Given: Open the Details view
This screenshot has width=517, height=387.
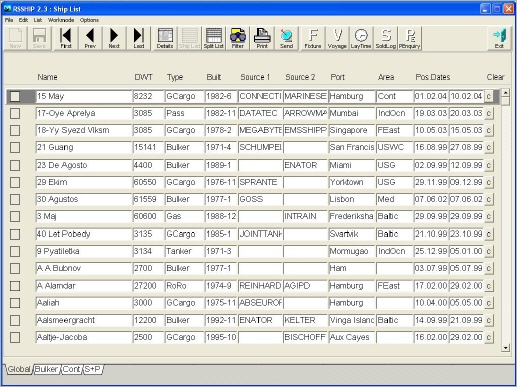Looking at the screenshot, I should [165, 38].
